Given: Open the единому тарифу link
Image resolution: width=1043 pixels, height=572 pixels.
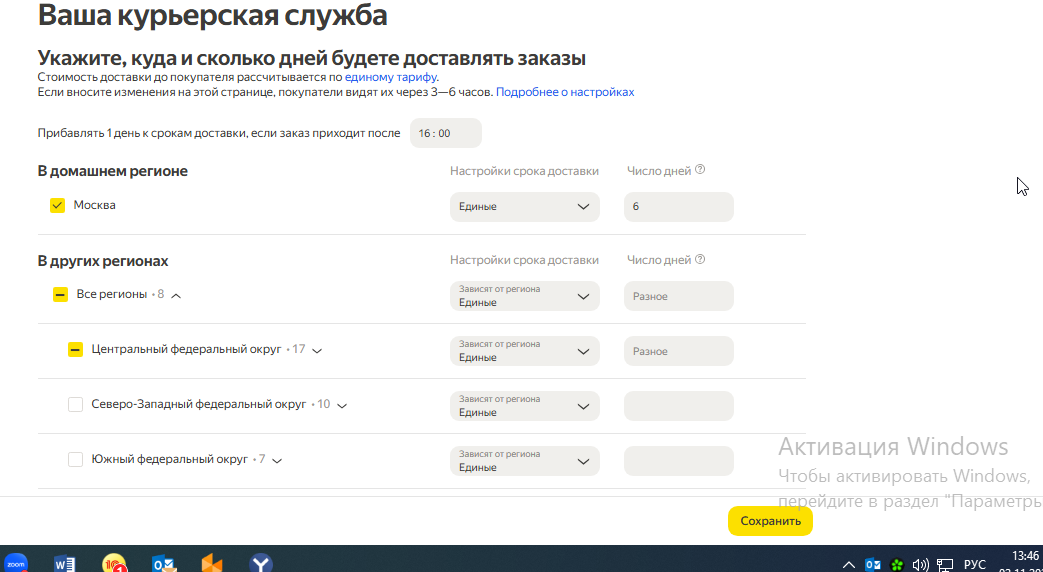Looking at the screenshot, I should 390,77.
